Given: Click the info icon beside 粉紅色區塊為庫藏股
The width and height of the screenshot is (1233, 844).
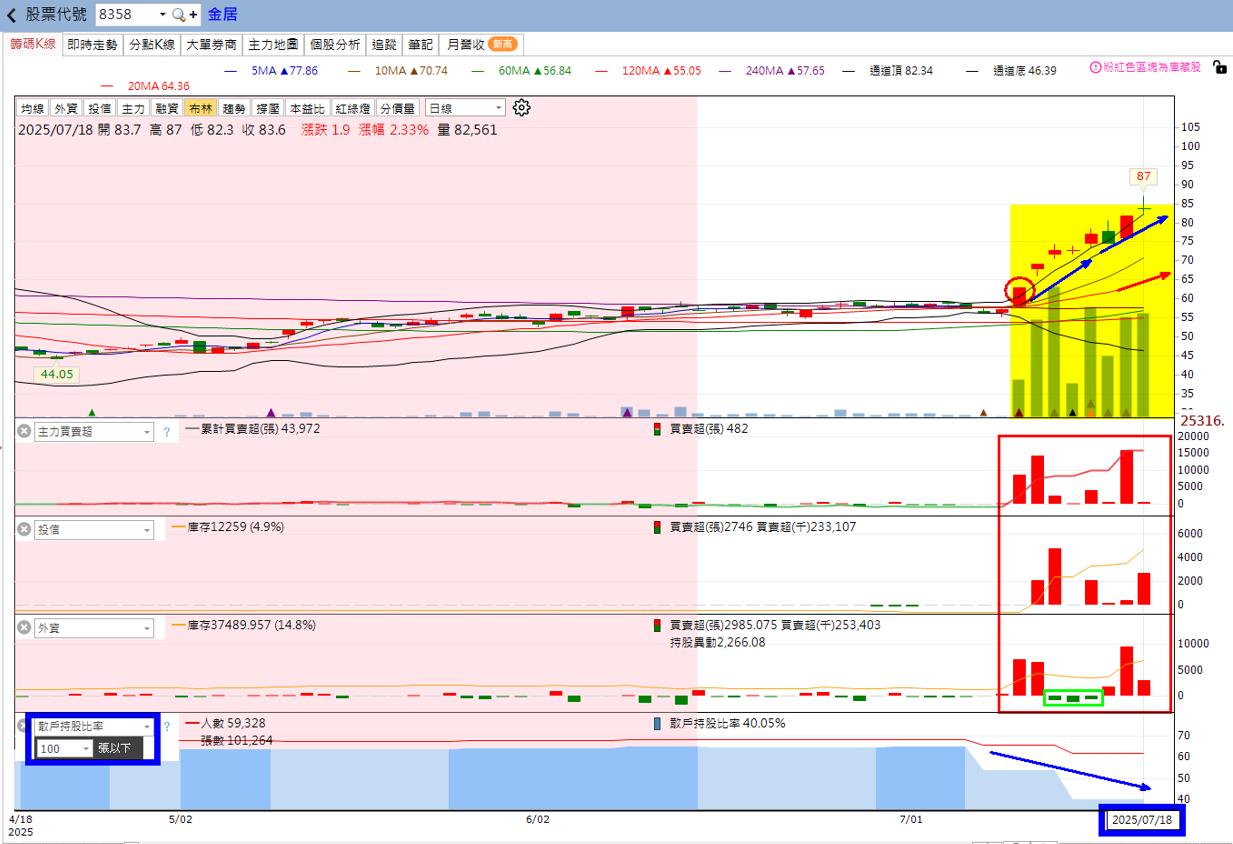Looking at the screenshot, I should 1095,68.
